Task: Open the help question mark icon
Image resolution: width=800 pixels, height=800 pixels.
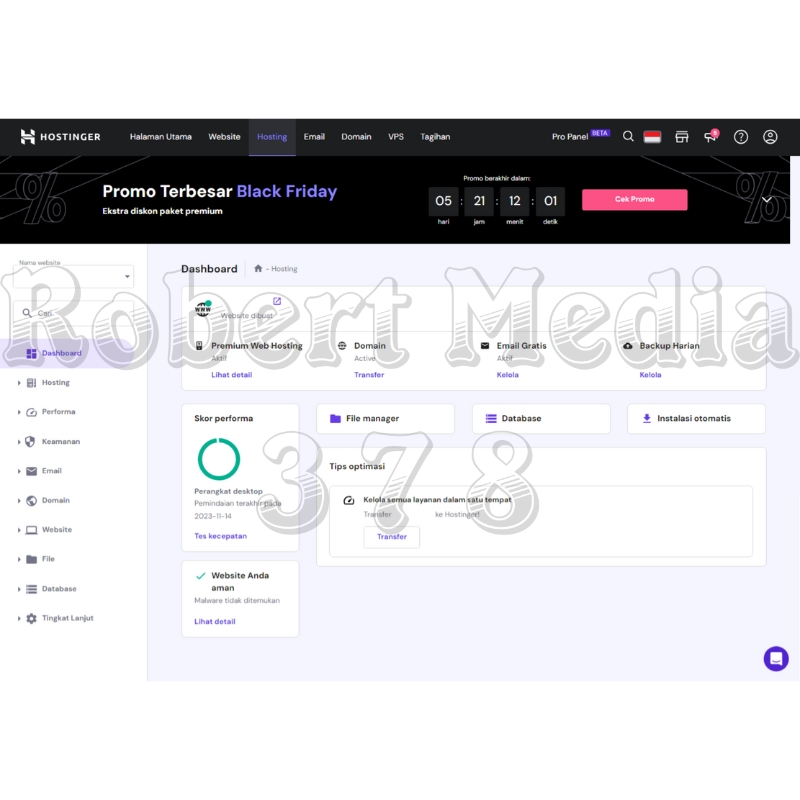Action: [x=740, y=137]
